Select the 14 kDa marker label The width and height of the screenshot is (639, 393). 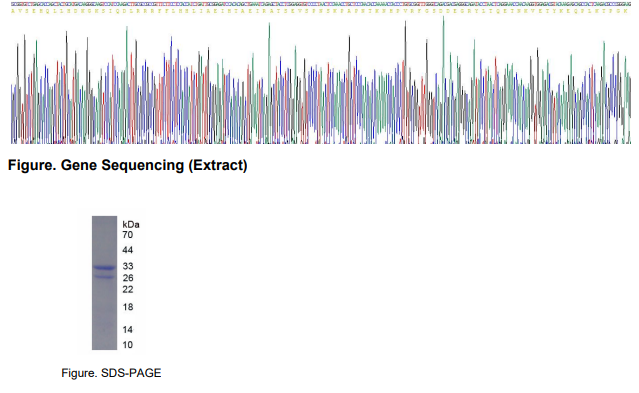click(128, 329)
